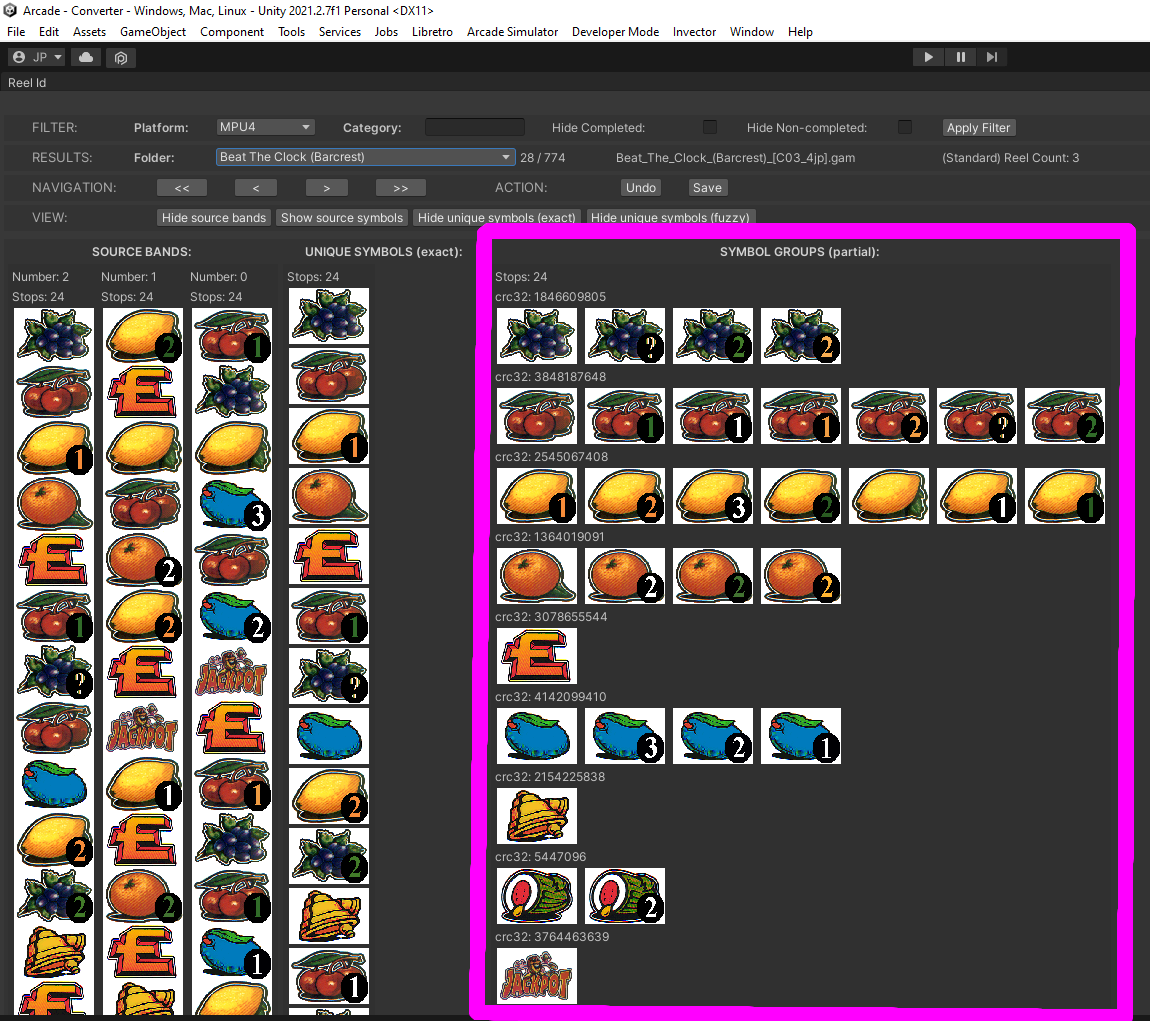Click the Step forward button

[x=991, y=57]
